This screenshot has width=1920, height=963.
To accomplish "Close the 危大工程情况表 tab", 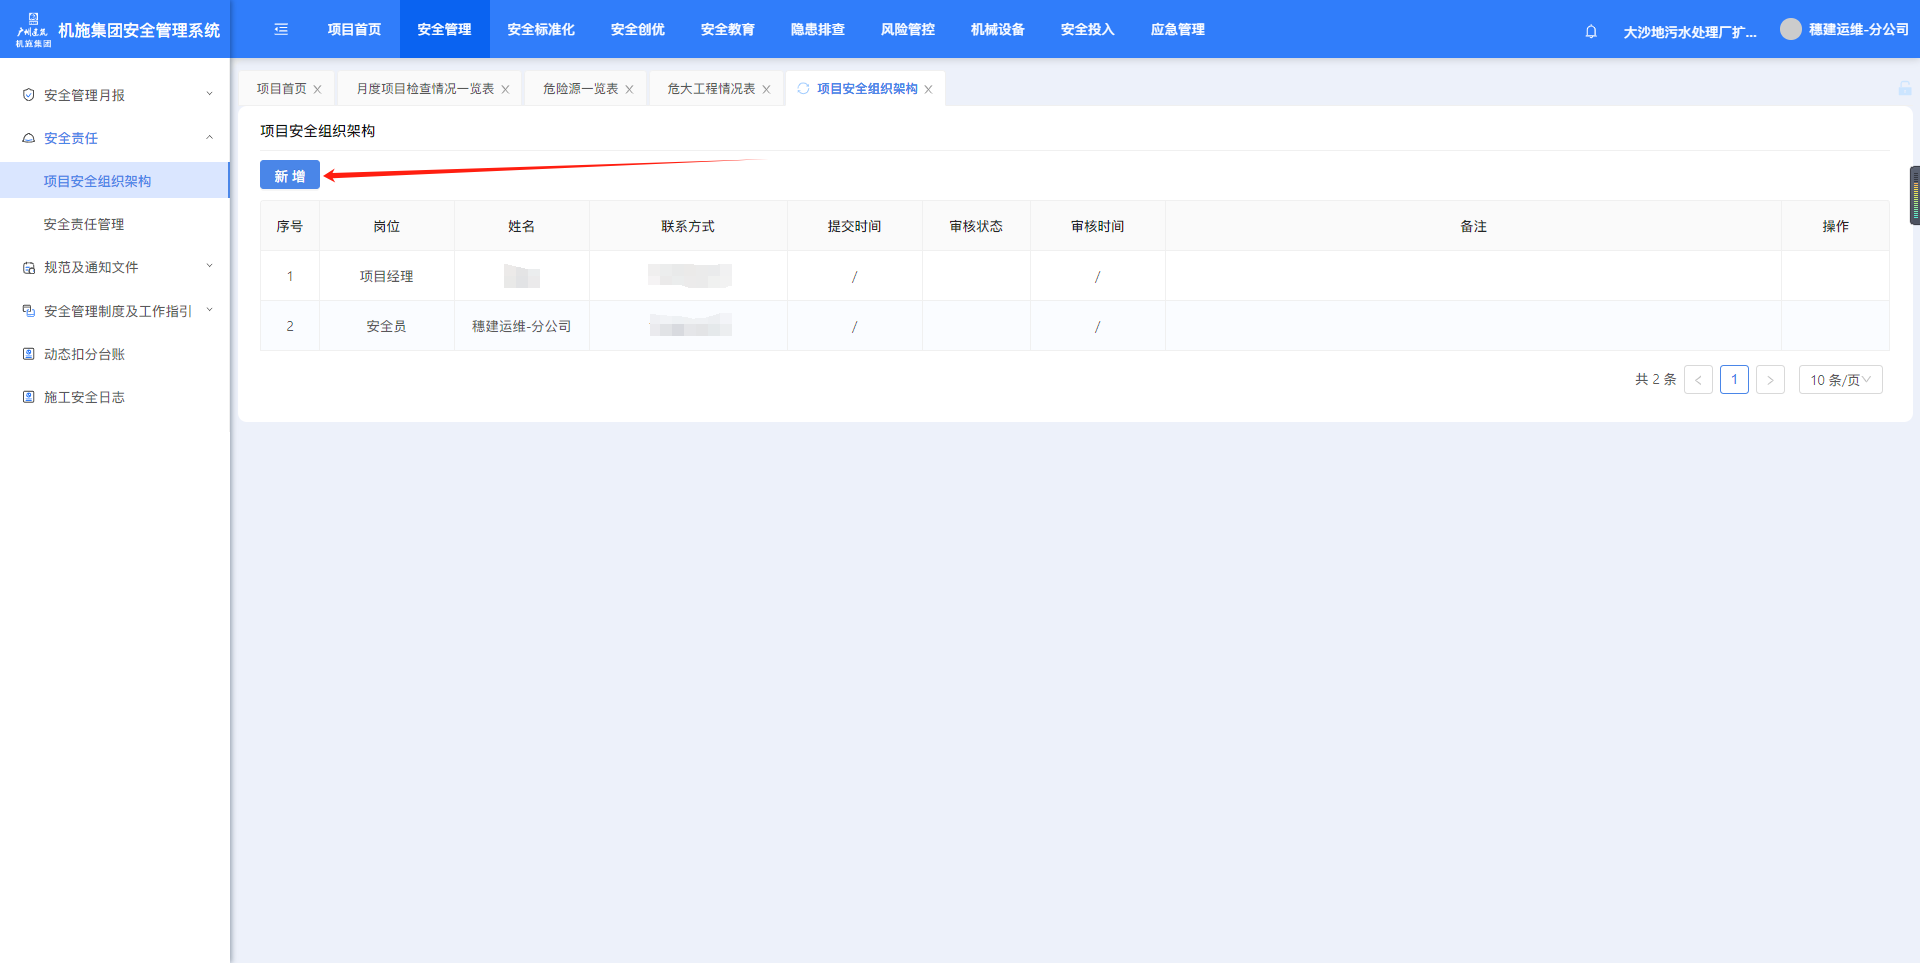I will pyautogui.click(x=766, y=90).
